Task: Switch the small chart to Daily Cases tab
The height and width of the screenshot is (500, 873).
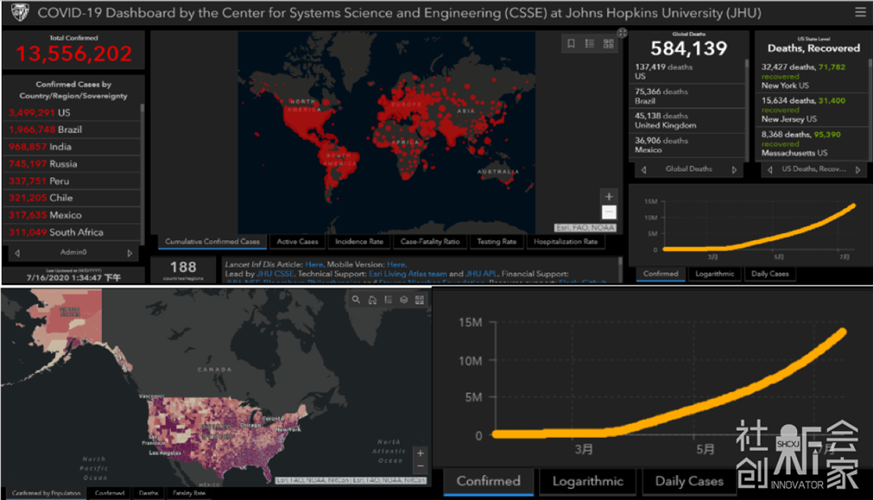Action: click(769, 273)
